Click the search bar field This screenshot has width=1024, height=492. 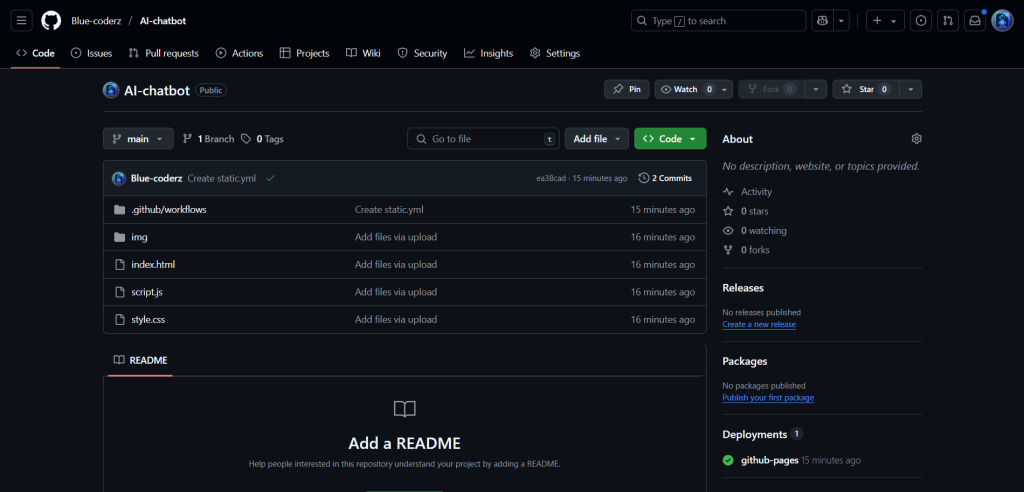tap(718, 21)
